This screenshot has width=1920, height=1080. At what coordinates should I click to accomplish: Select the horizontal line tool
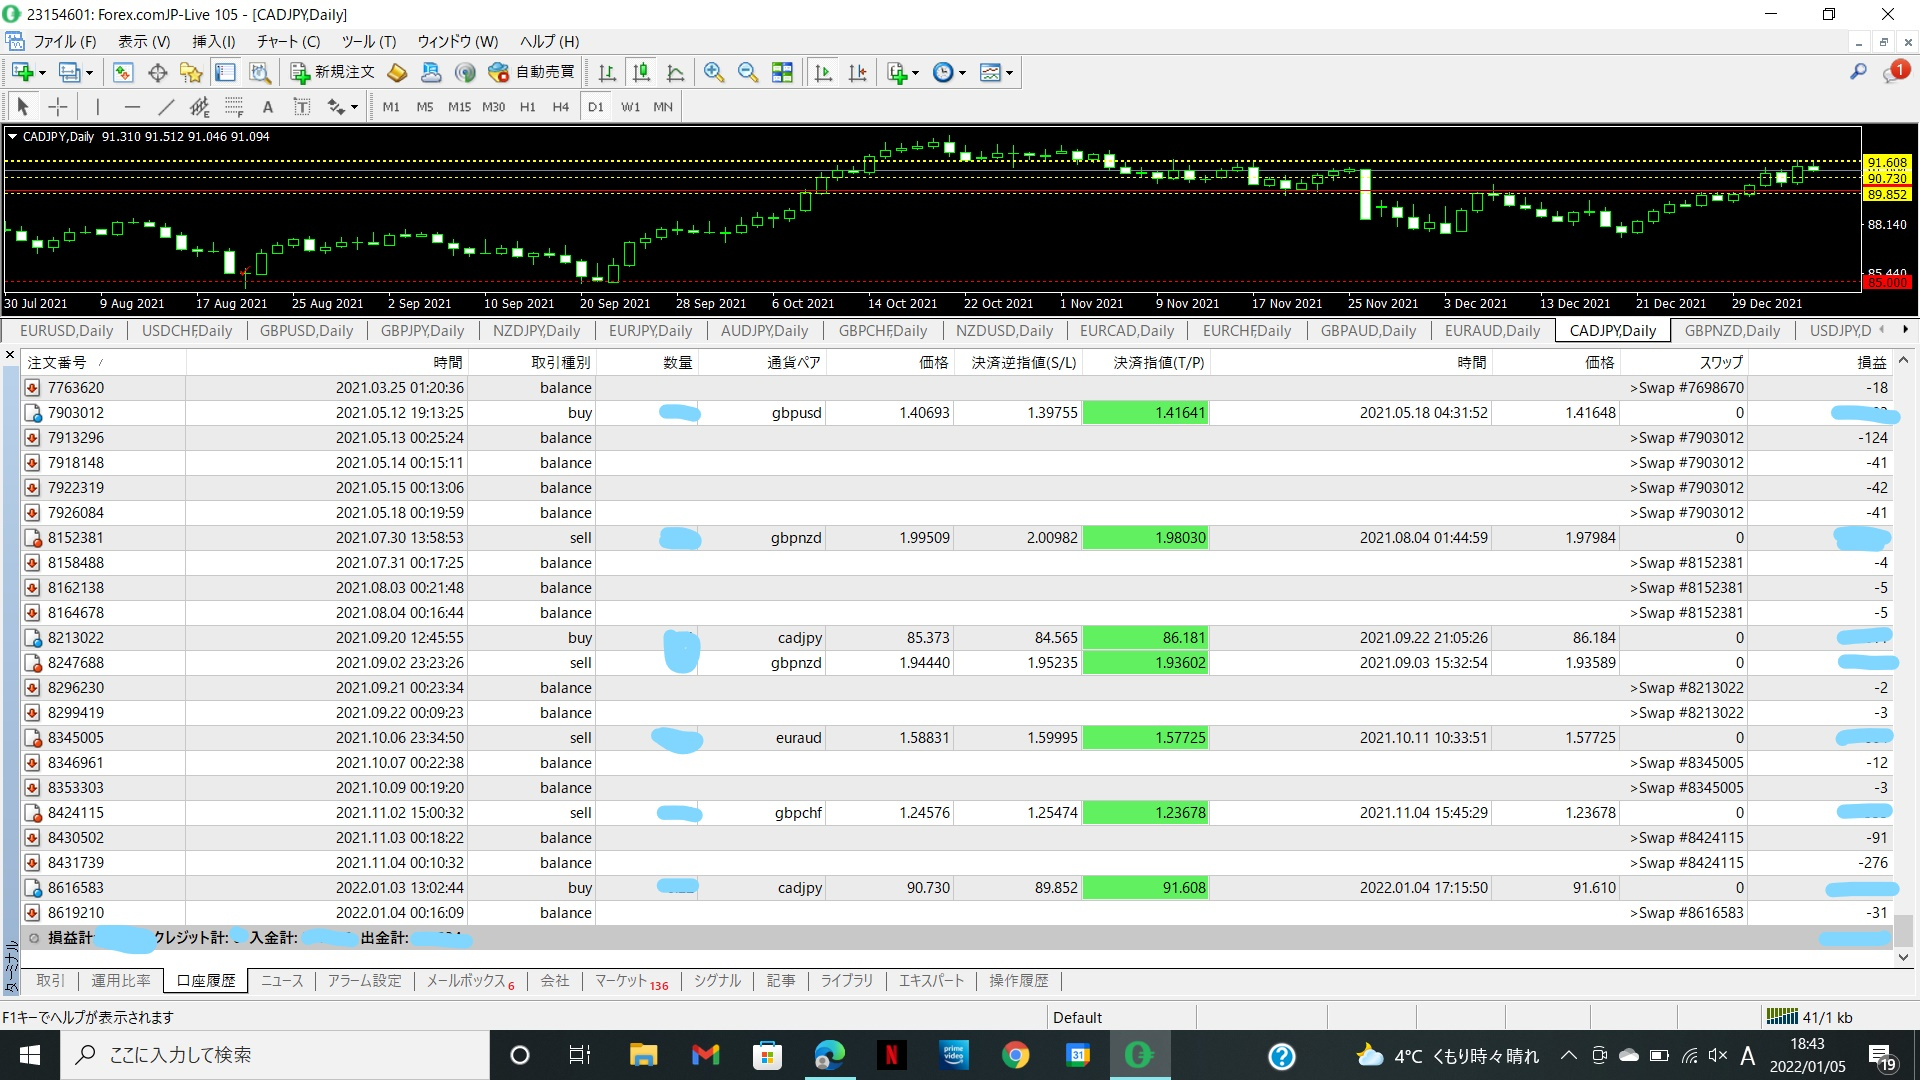click(x=132, y=107)
